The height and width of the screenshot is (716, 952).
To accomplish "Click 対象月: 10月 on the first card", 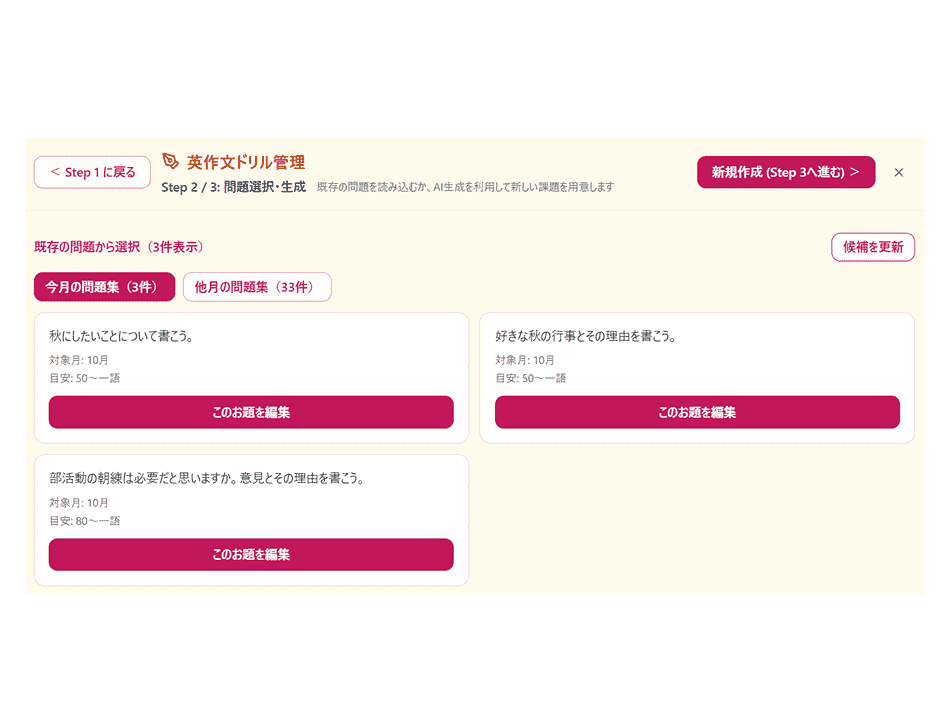I will (78, 361).
